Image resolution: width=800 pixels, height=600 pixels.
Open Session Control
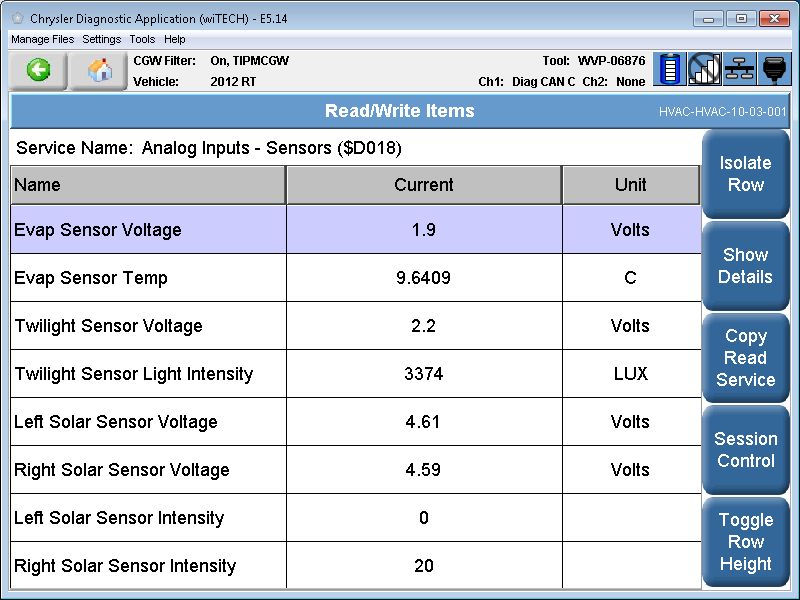pos(745,450)
